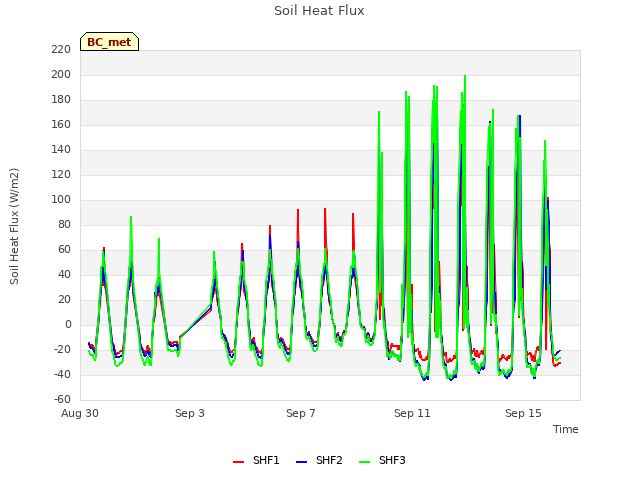Click the Aug 30 x-axis tick label
640x480 pixels.
pos(80,413)
